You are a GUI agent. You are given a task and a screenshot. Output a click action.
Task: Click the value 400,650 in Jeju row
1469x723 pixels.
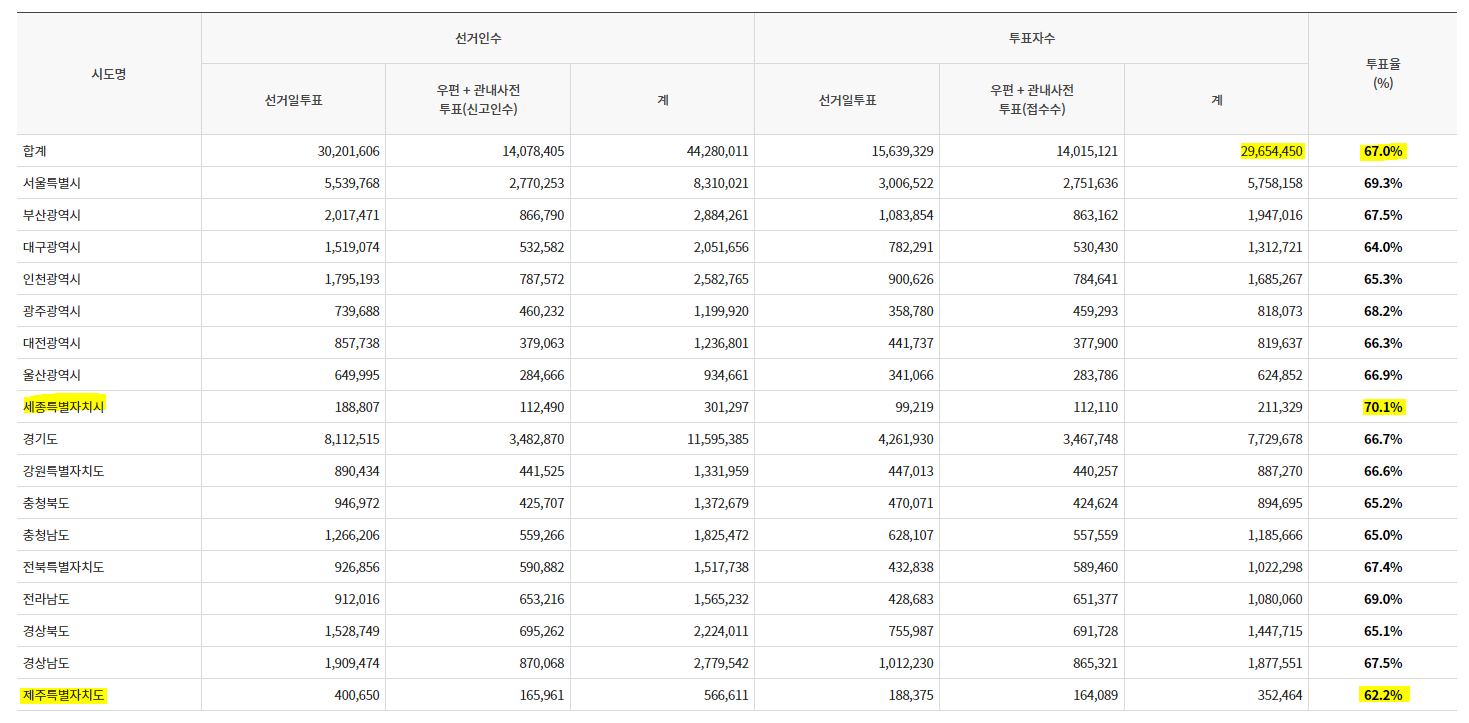(x=357, y=695)
